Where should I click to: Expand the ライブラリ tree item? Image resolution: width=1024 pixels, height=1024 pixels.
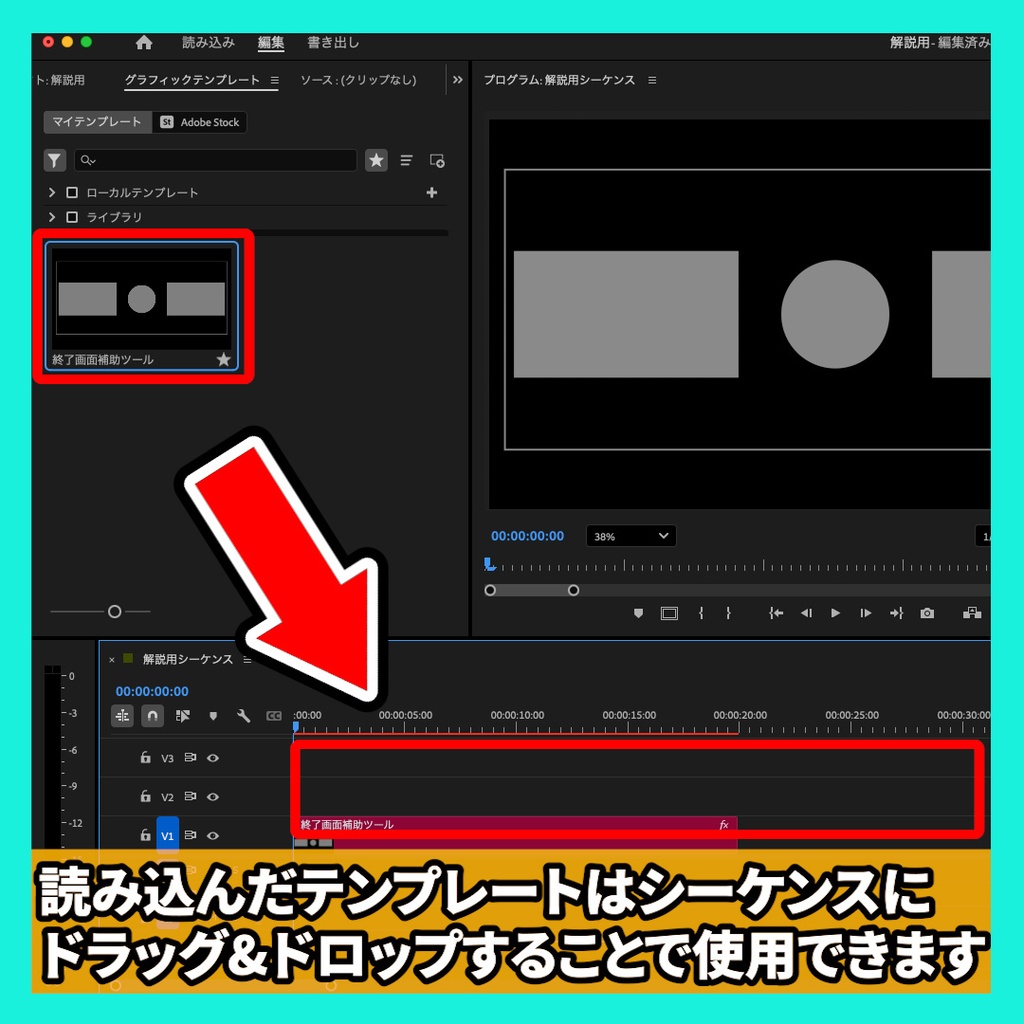pyautogui.click(x=51, y=217)
